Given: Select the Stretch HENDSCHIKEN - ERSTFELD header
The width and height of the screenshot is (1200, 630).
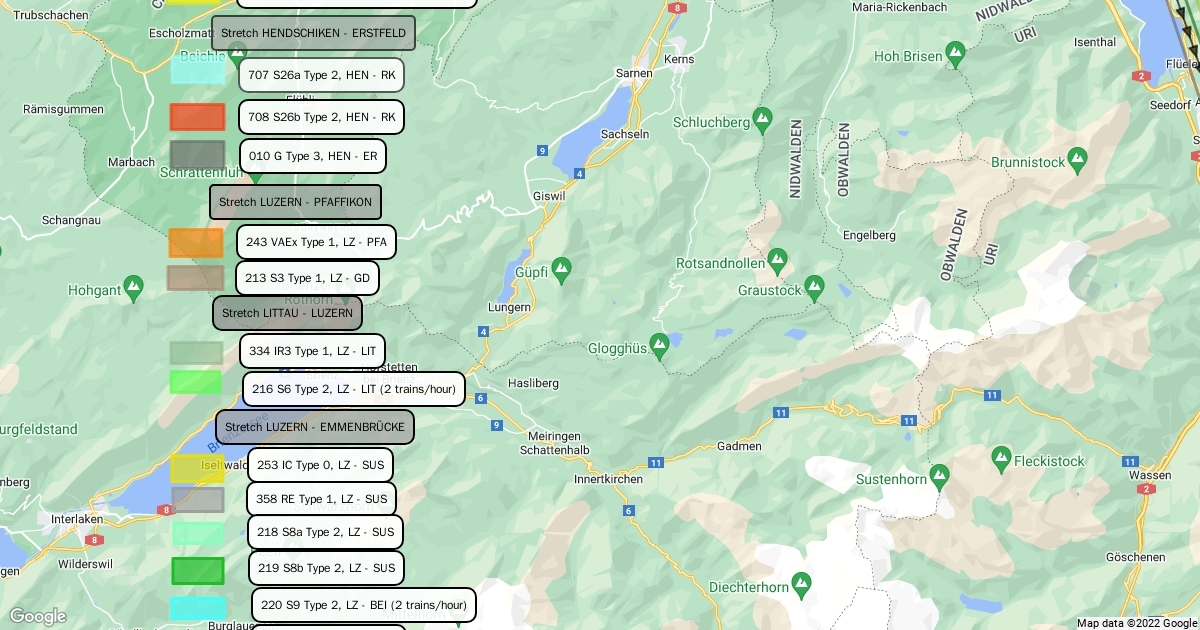Looking at the screenshot, I should [x=313, y=33].
